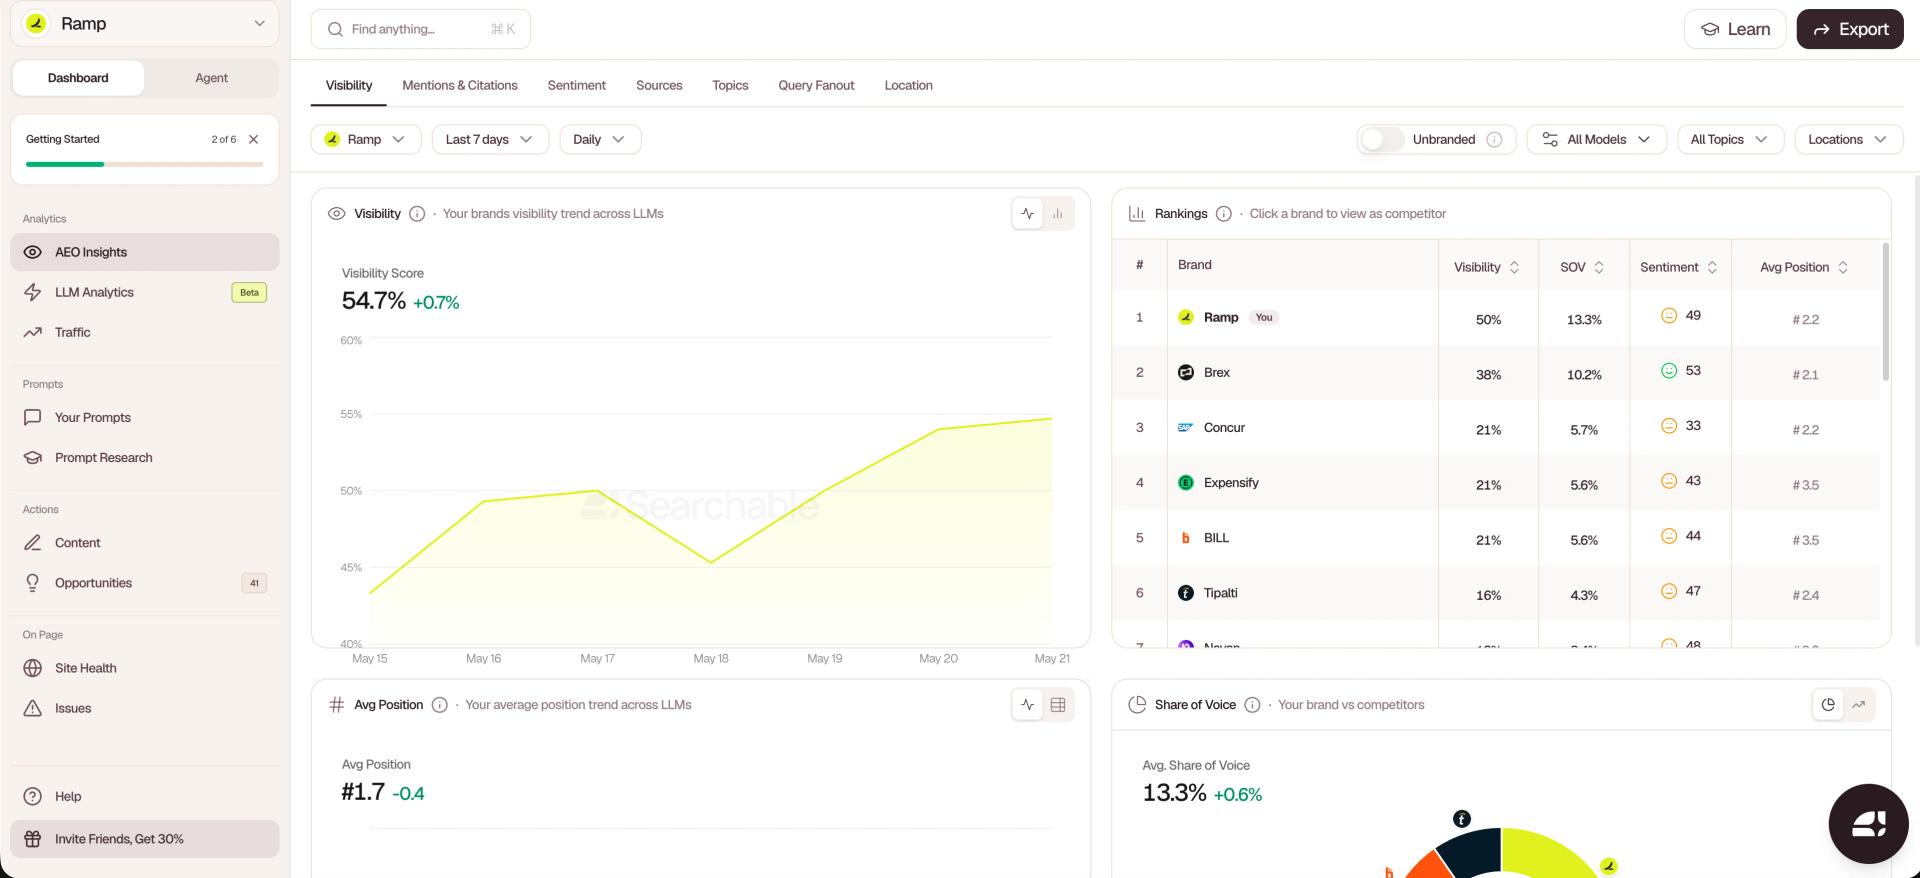Open Invite Friends, Get 30% link
This screenshot has width=1920, height=878.
[145, 839]
